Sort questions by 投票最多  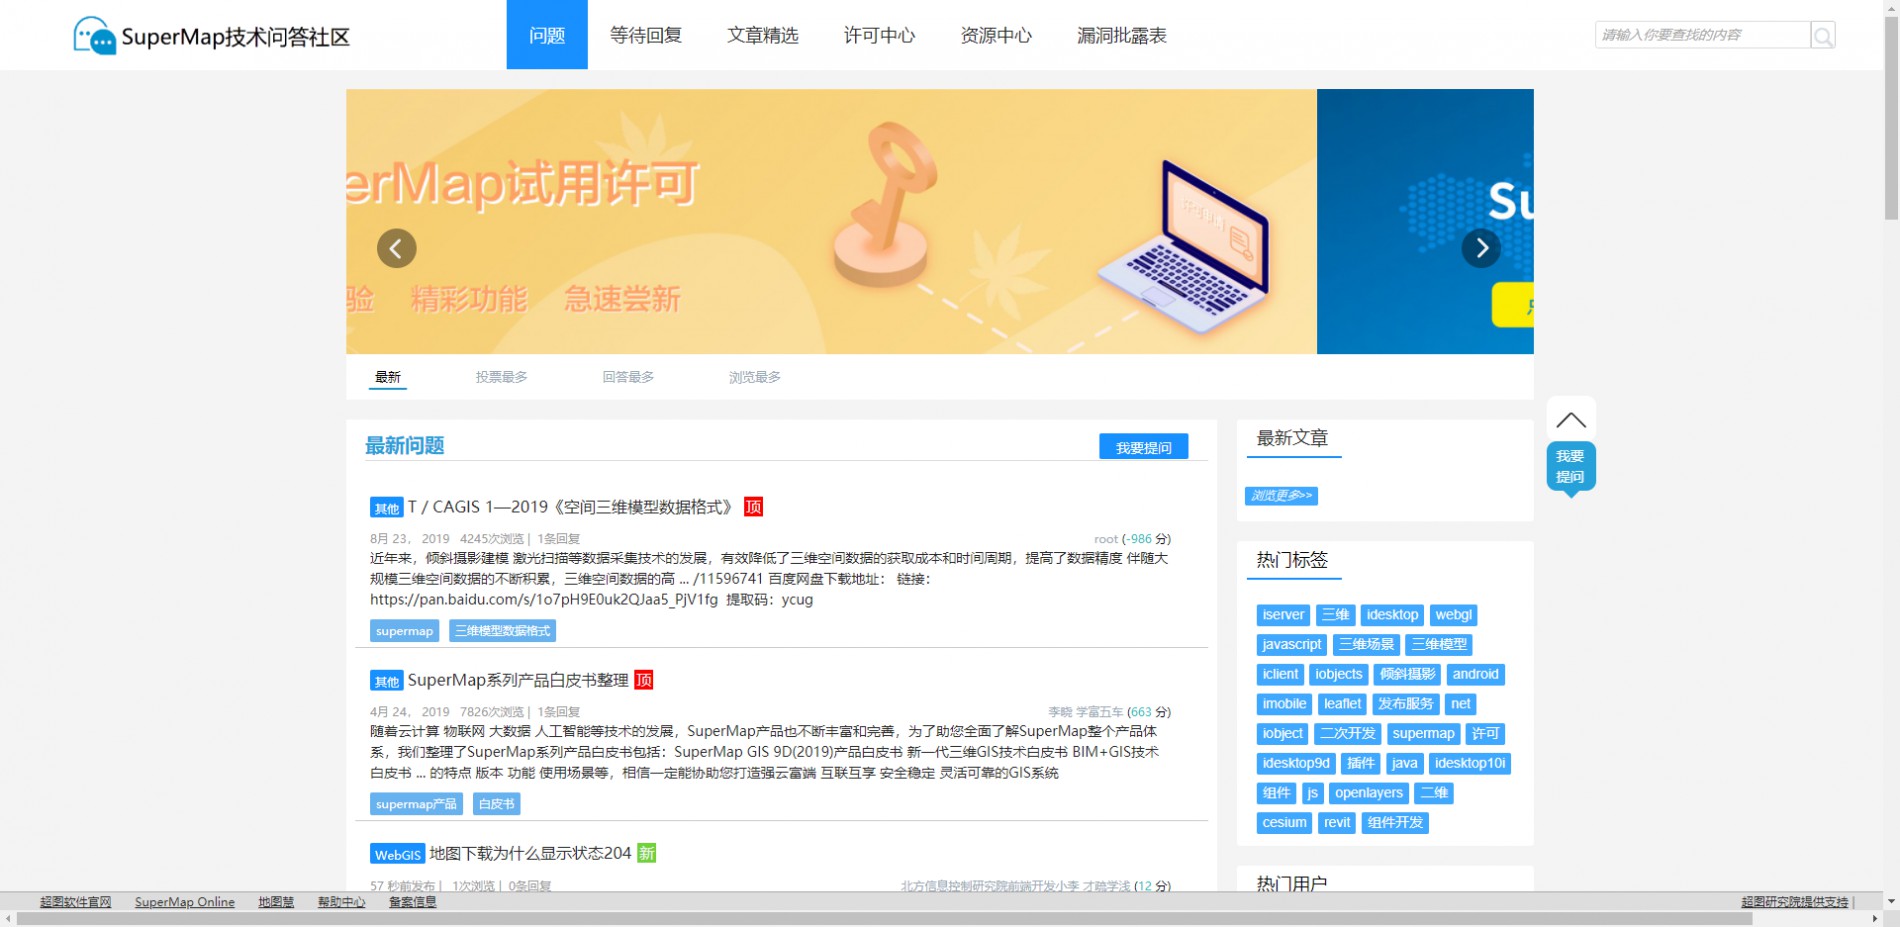[x=501, y=377]
